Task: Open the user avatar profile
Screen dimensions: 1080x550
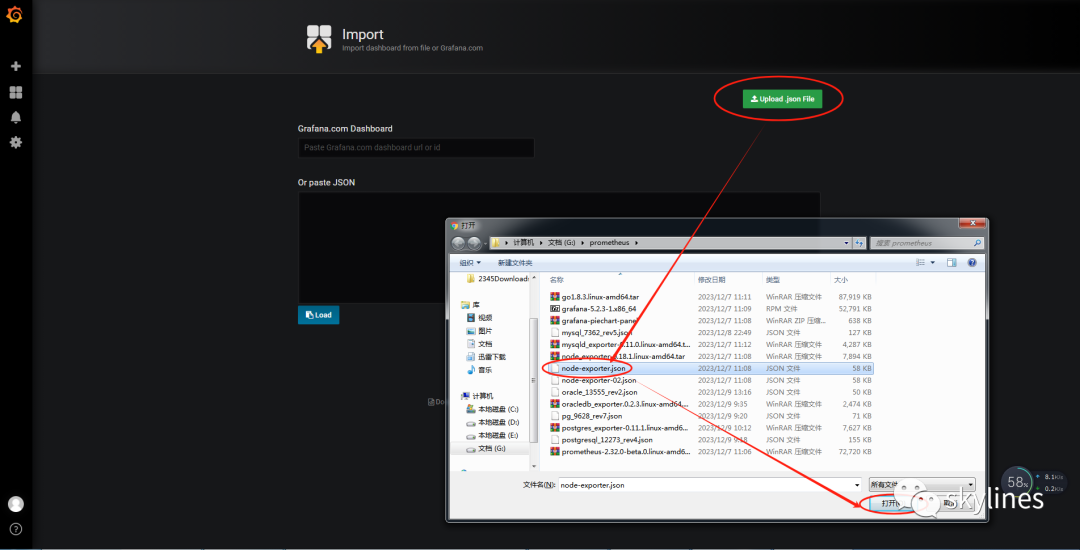Action: pyautogui.click(x=16, y=504)
